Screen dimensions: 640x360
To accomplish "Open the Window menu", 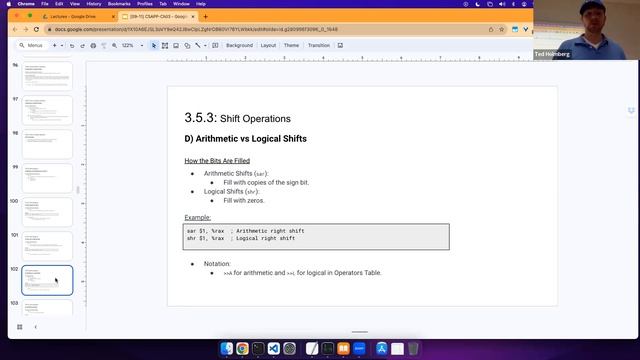I will click(x=181, y=4).
